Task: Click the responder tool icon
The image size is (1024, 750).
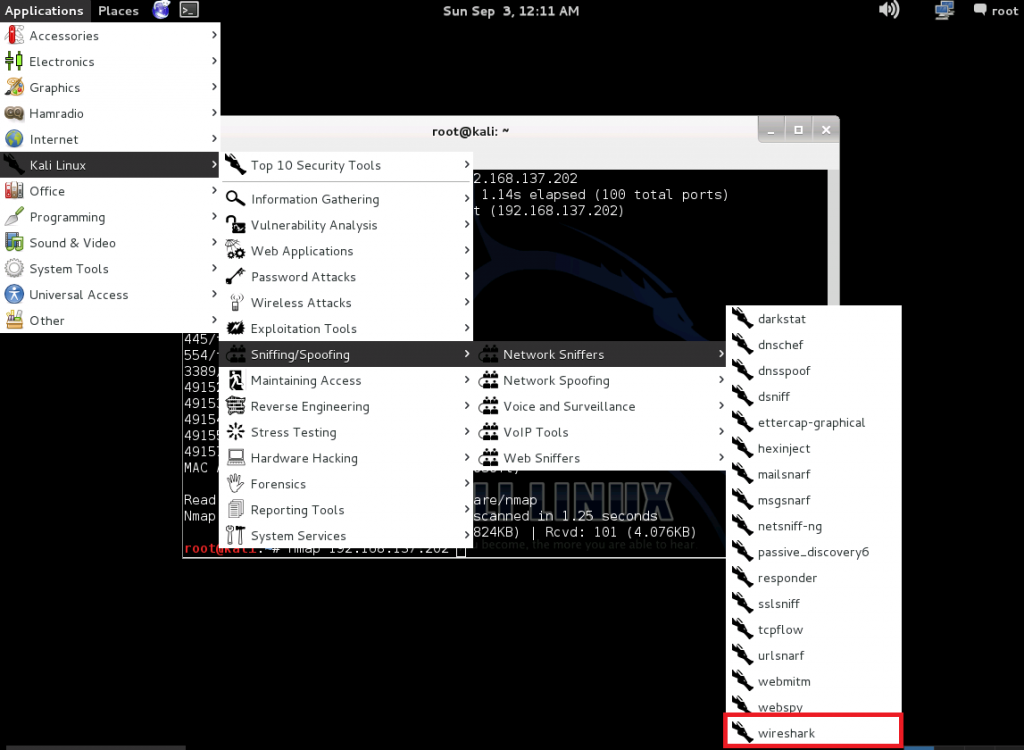Action: pos(743,578)
